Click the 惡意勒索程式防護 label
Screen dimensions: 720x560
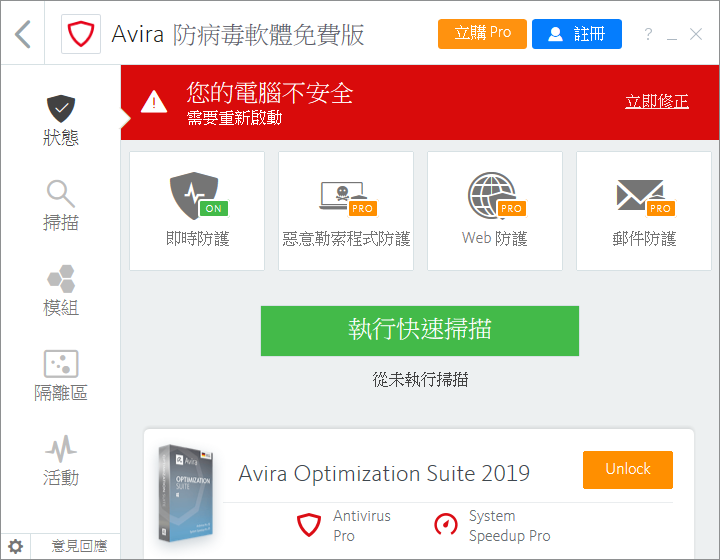pyautogui.click(x=346, y=238)
